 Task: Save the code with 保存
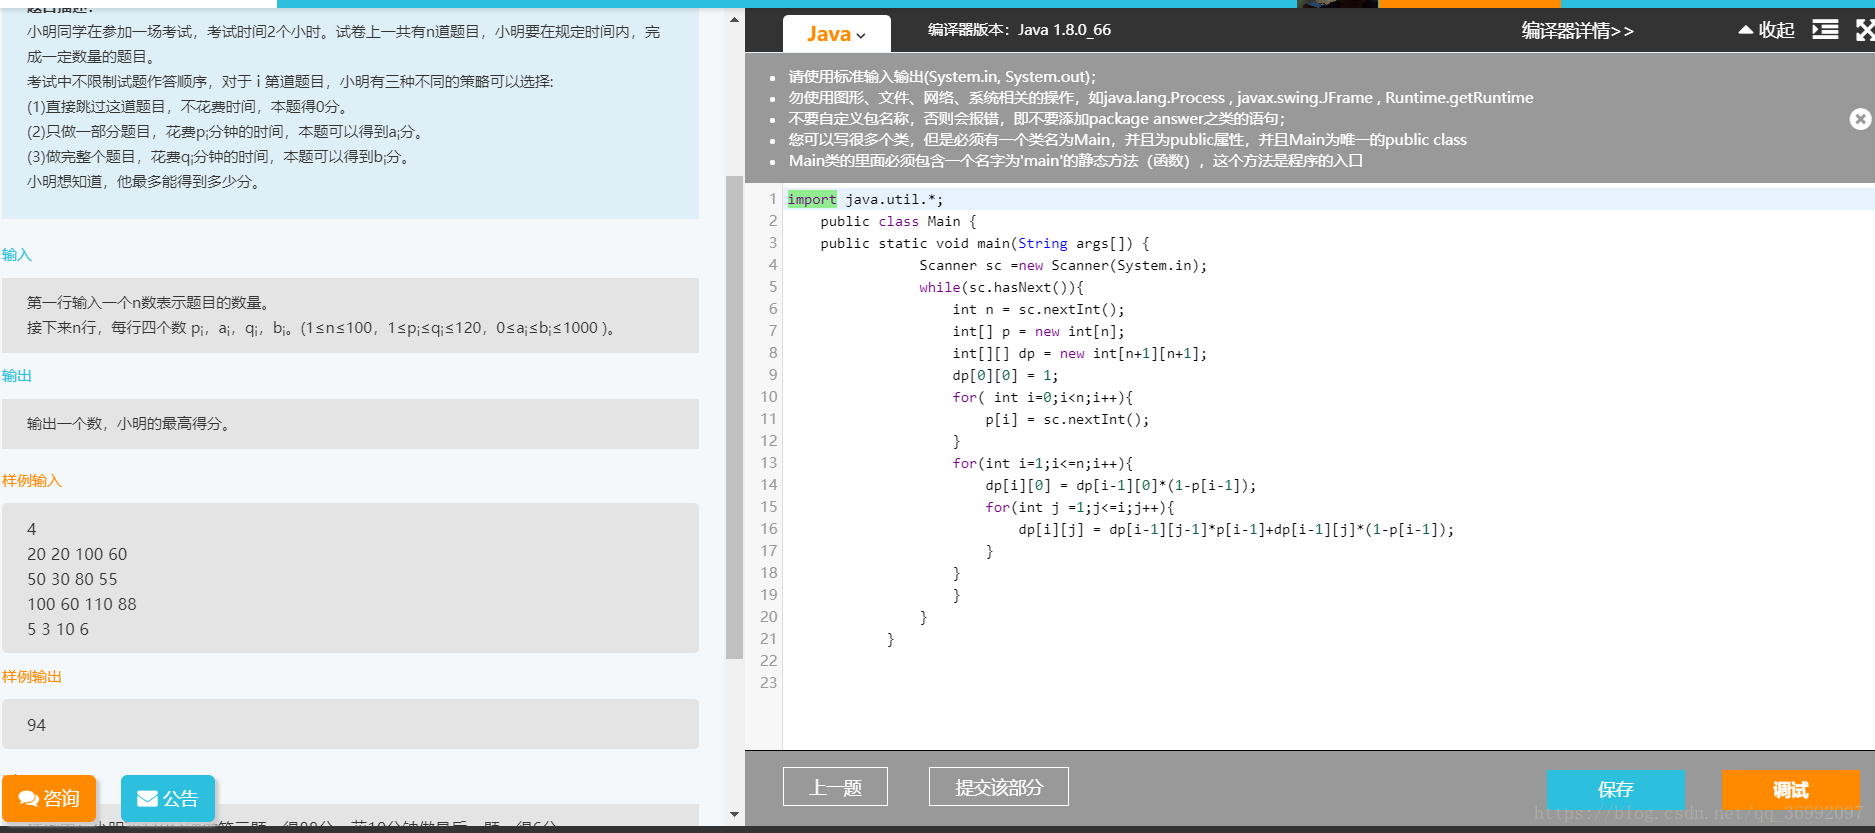pyautogui.click(x=1616, y=789)
